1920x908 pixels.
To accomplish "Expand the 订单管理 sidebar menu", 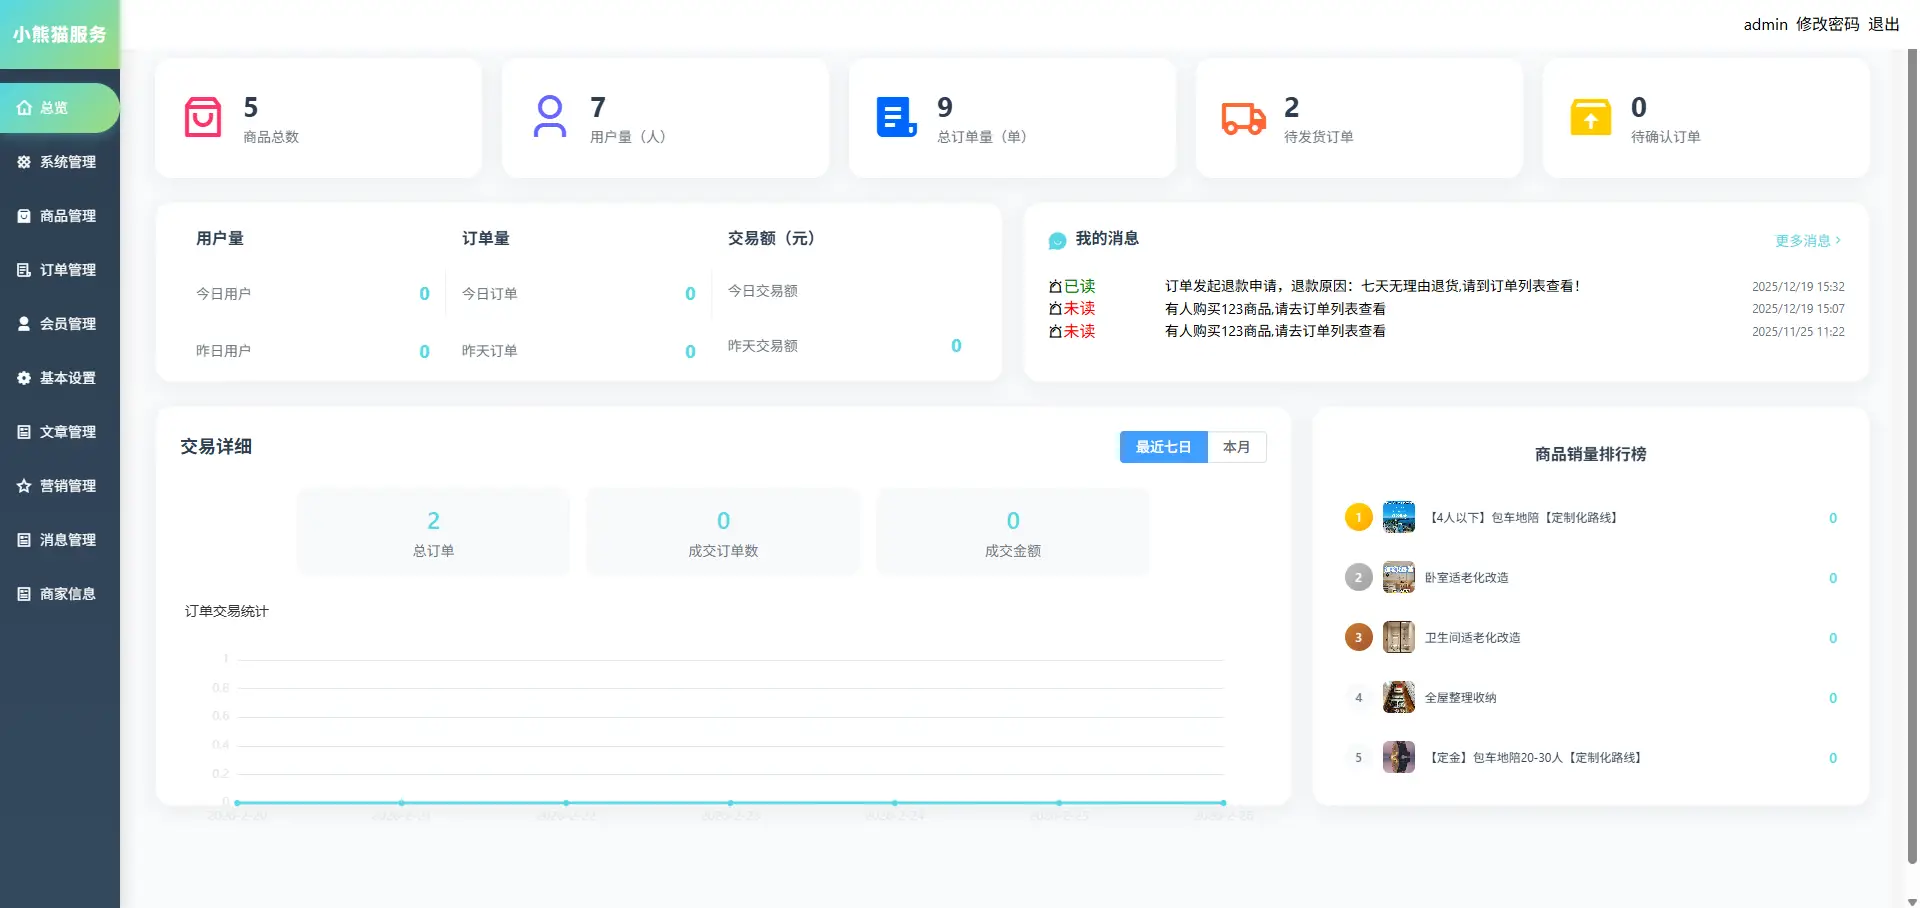I will [60, 270].
